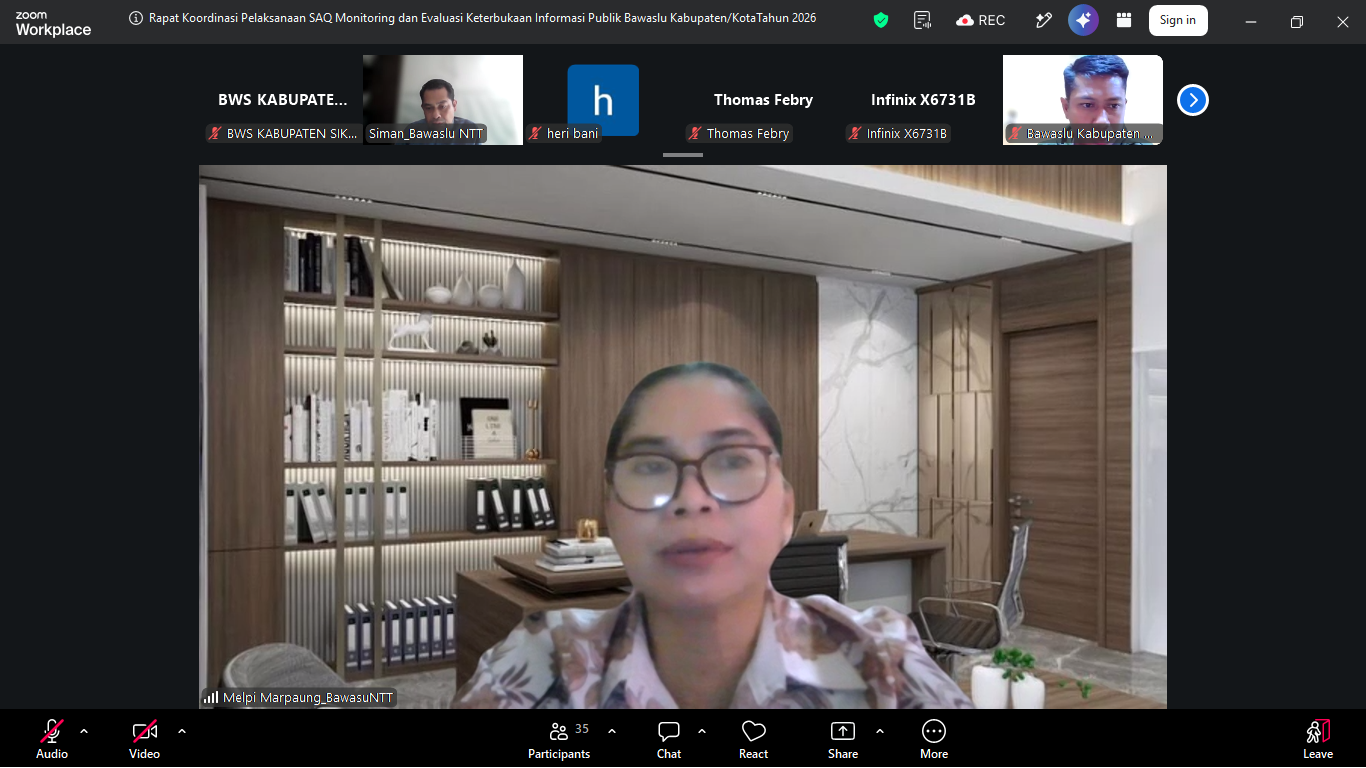Leave the meeting with the Leave button
Image resolution: width=1366 pixels, height=768 pixels.
pyautogui.click(x=1318, y=739)
